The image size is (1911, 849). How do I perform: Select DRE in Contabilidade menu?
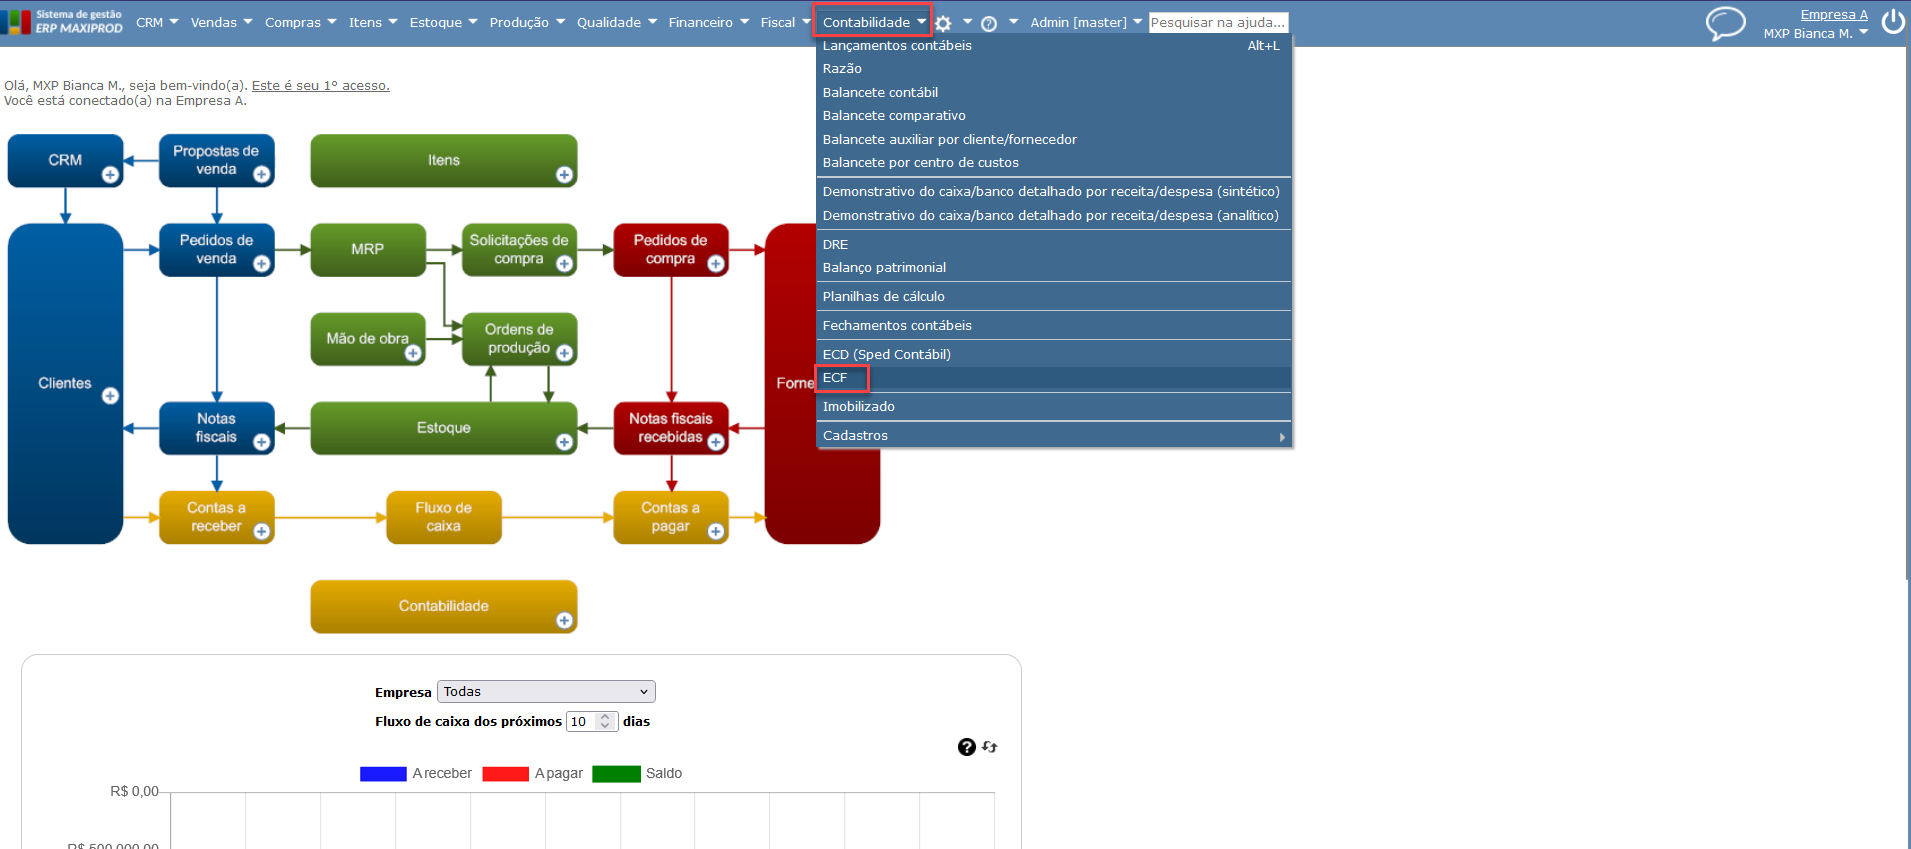tap(1054, 245)
